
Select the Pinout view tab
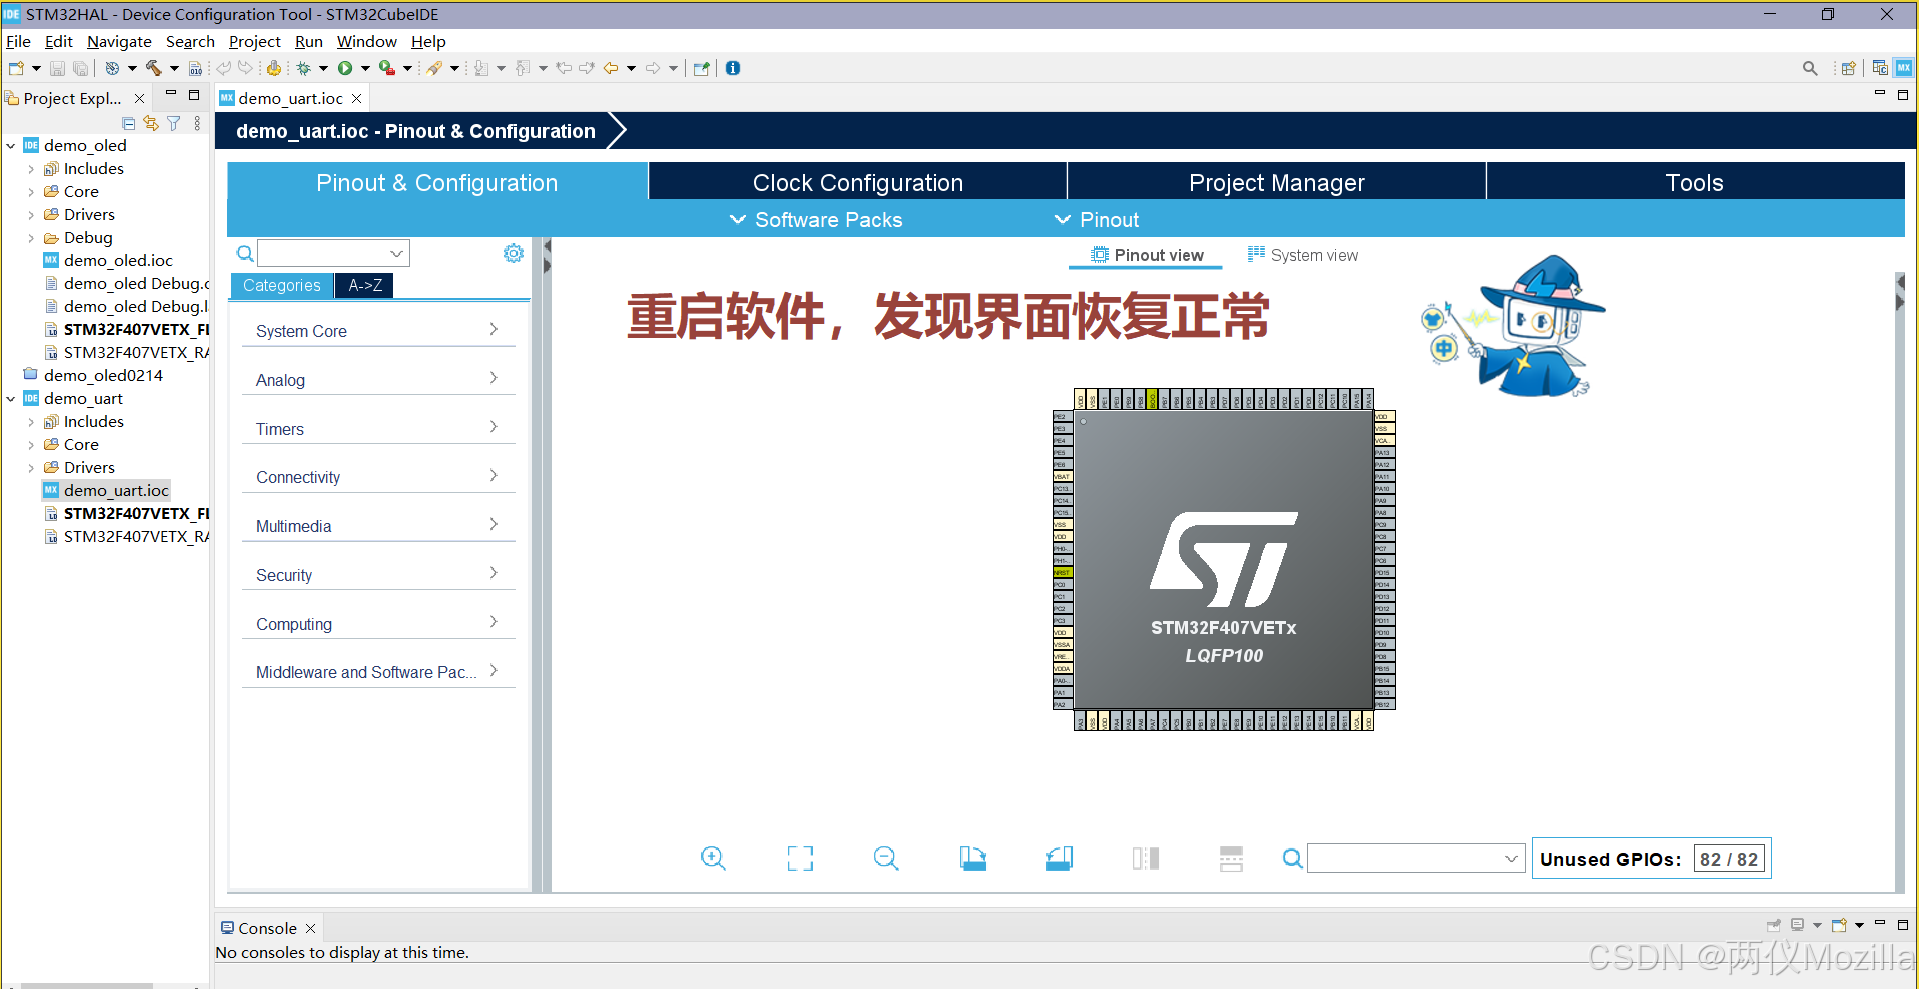[1146, 255]
